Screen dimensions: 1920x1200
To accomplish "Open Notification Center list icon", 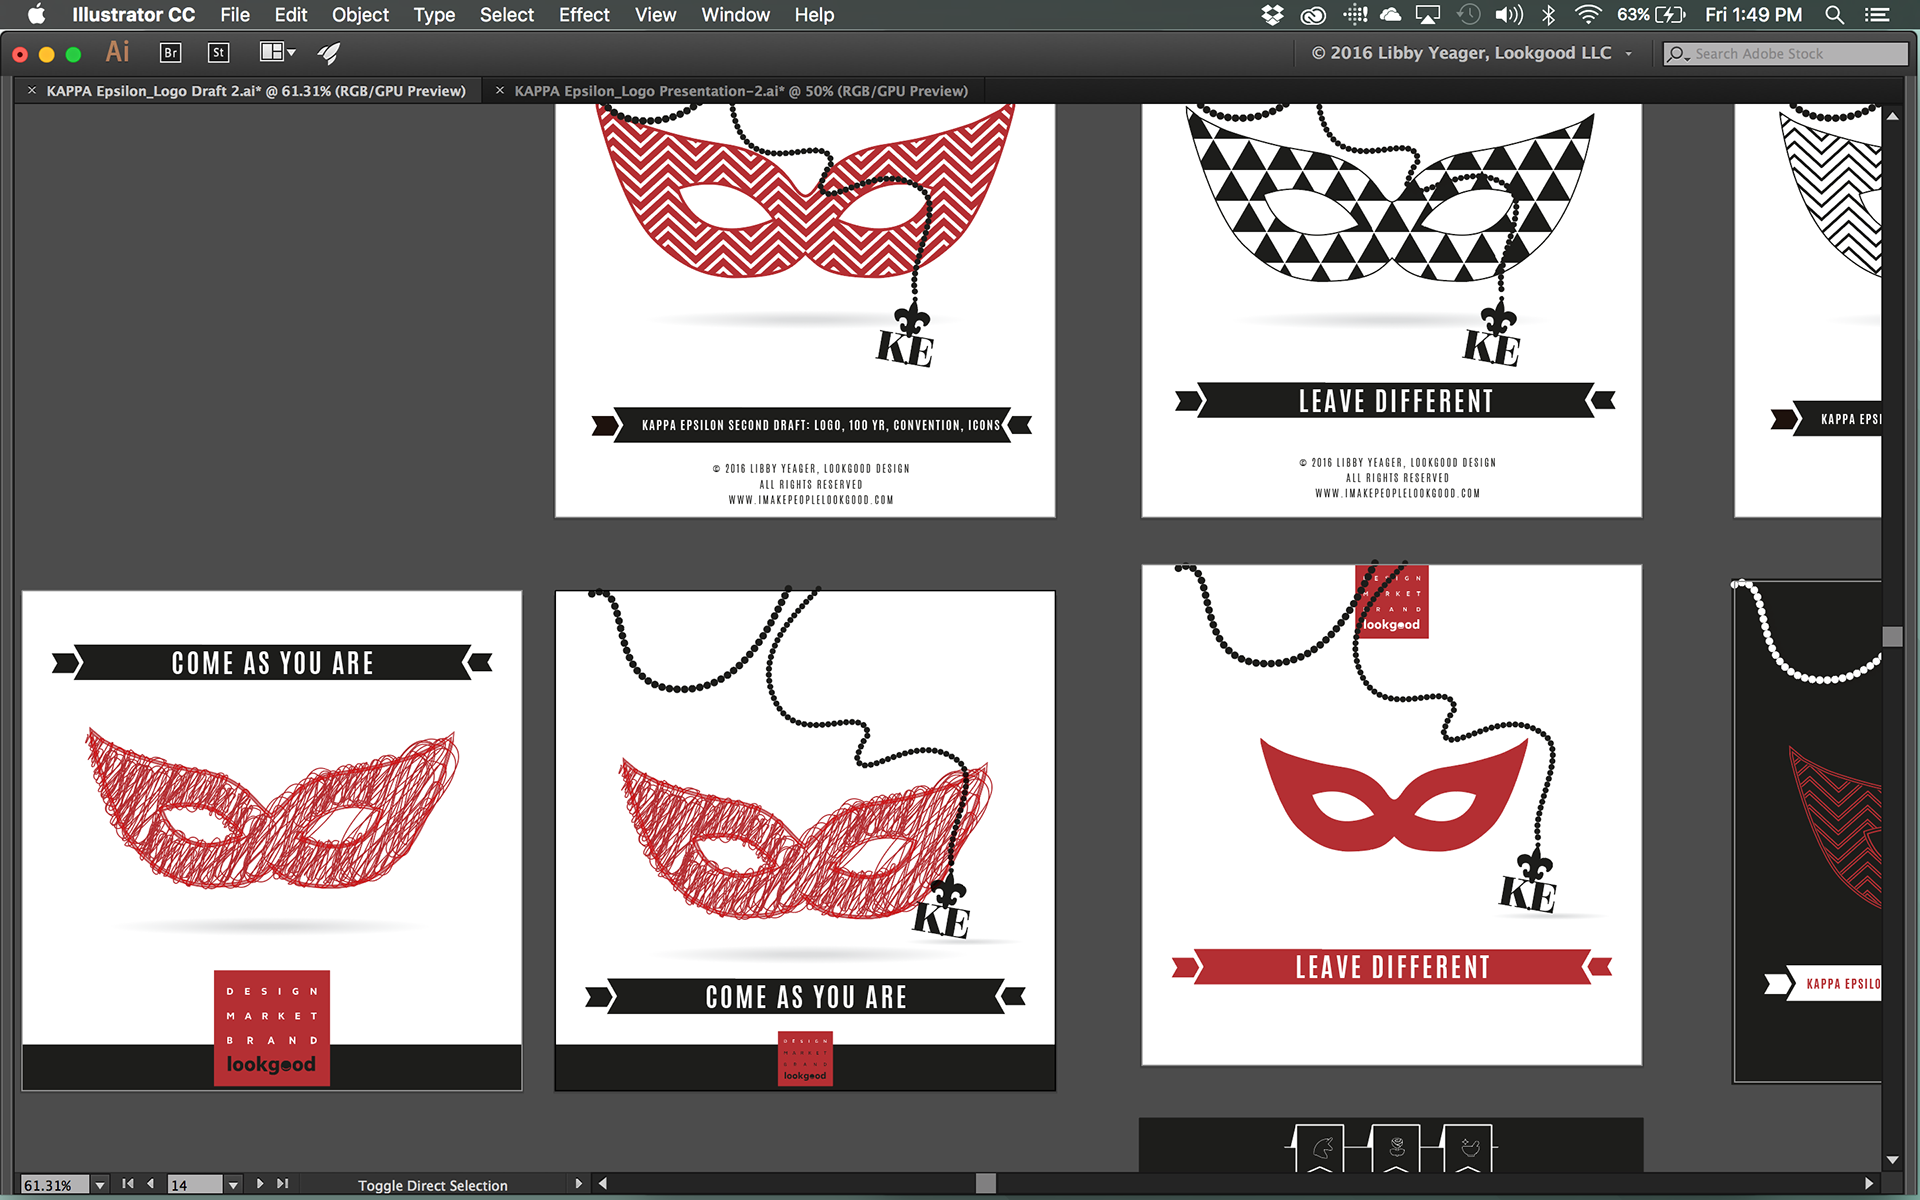I will click(x=1877, y=15).
